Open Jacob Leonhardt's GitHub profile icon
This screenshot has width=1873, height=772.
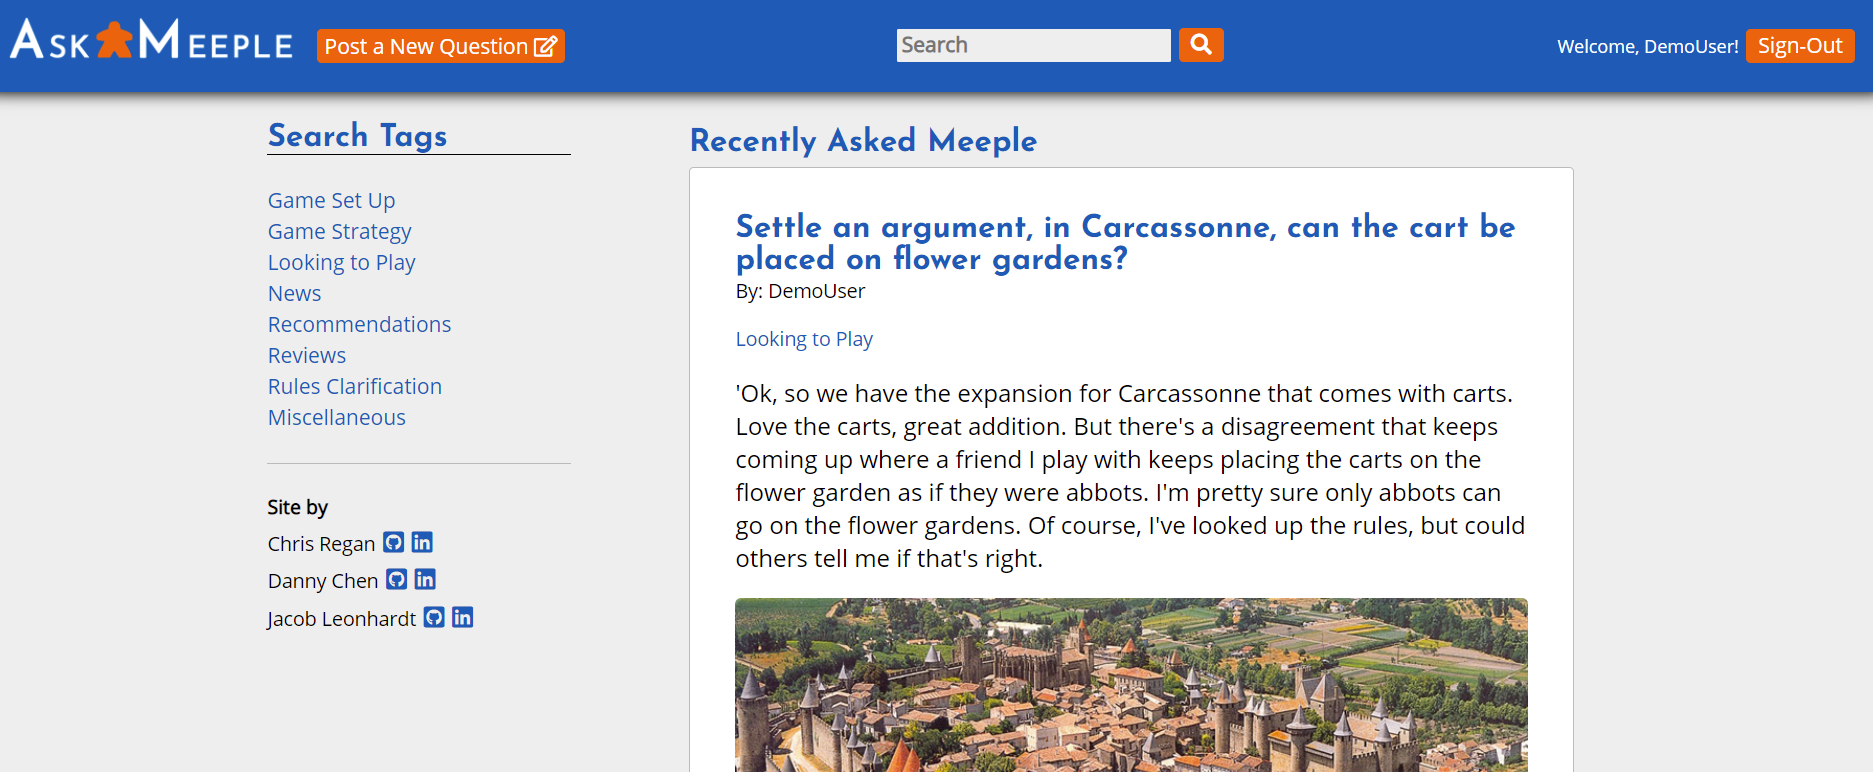[x=434, y=618]
